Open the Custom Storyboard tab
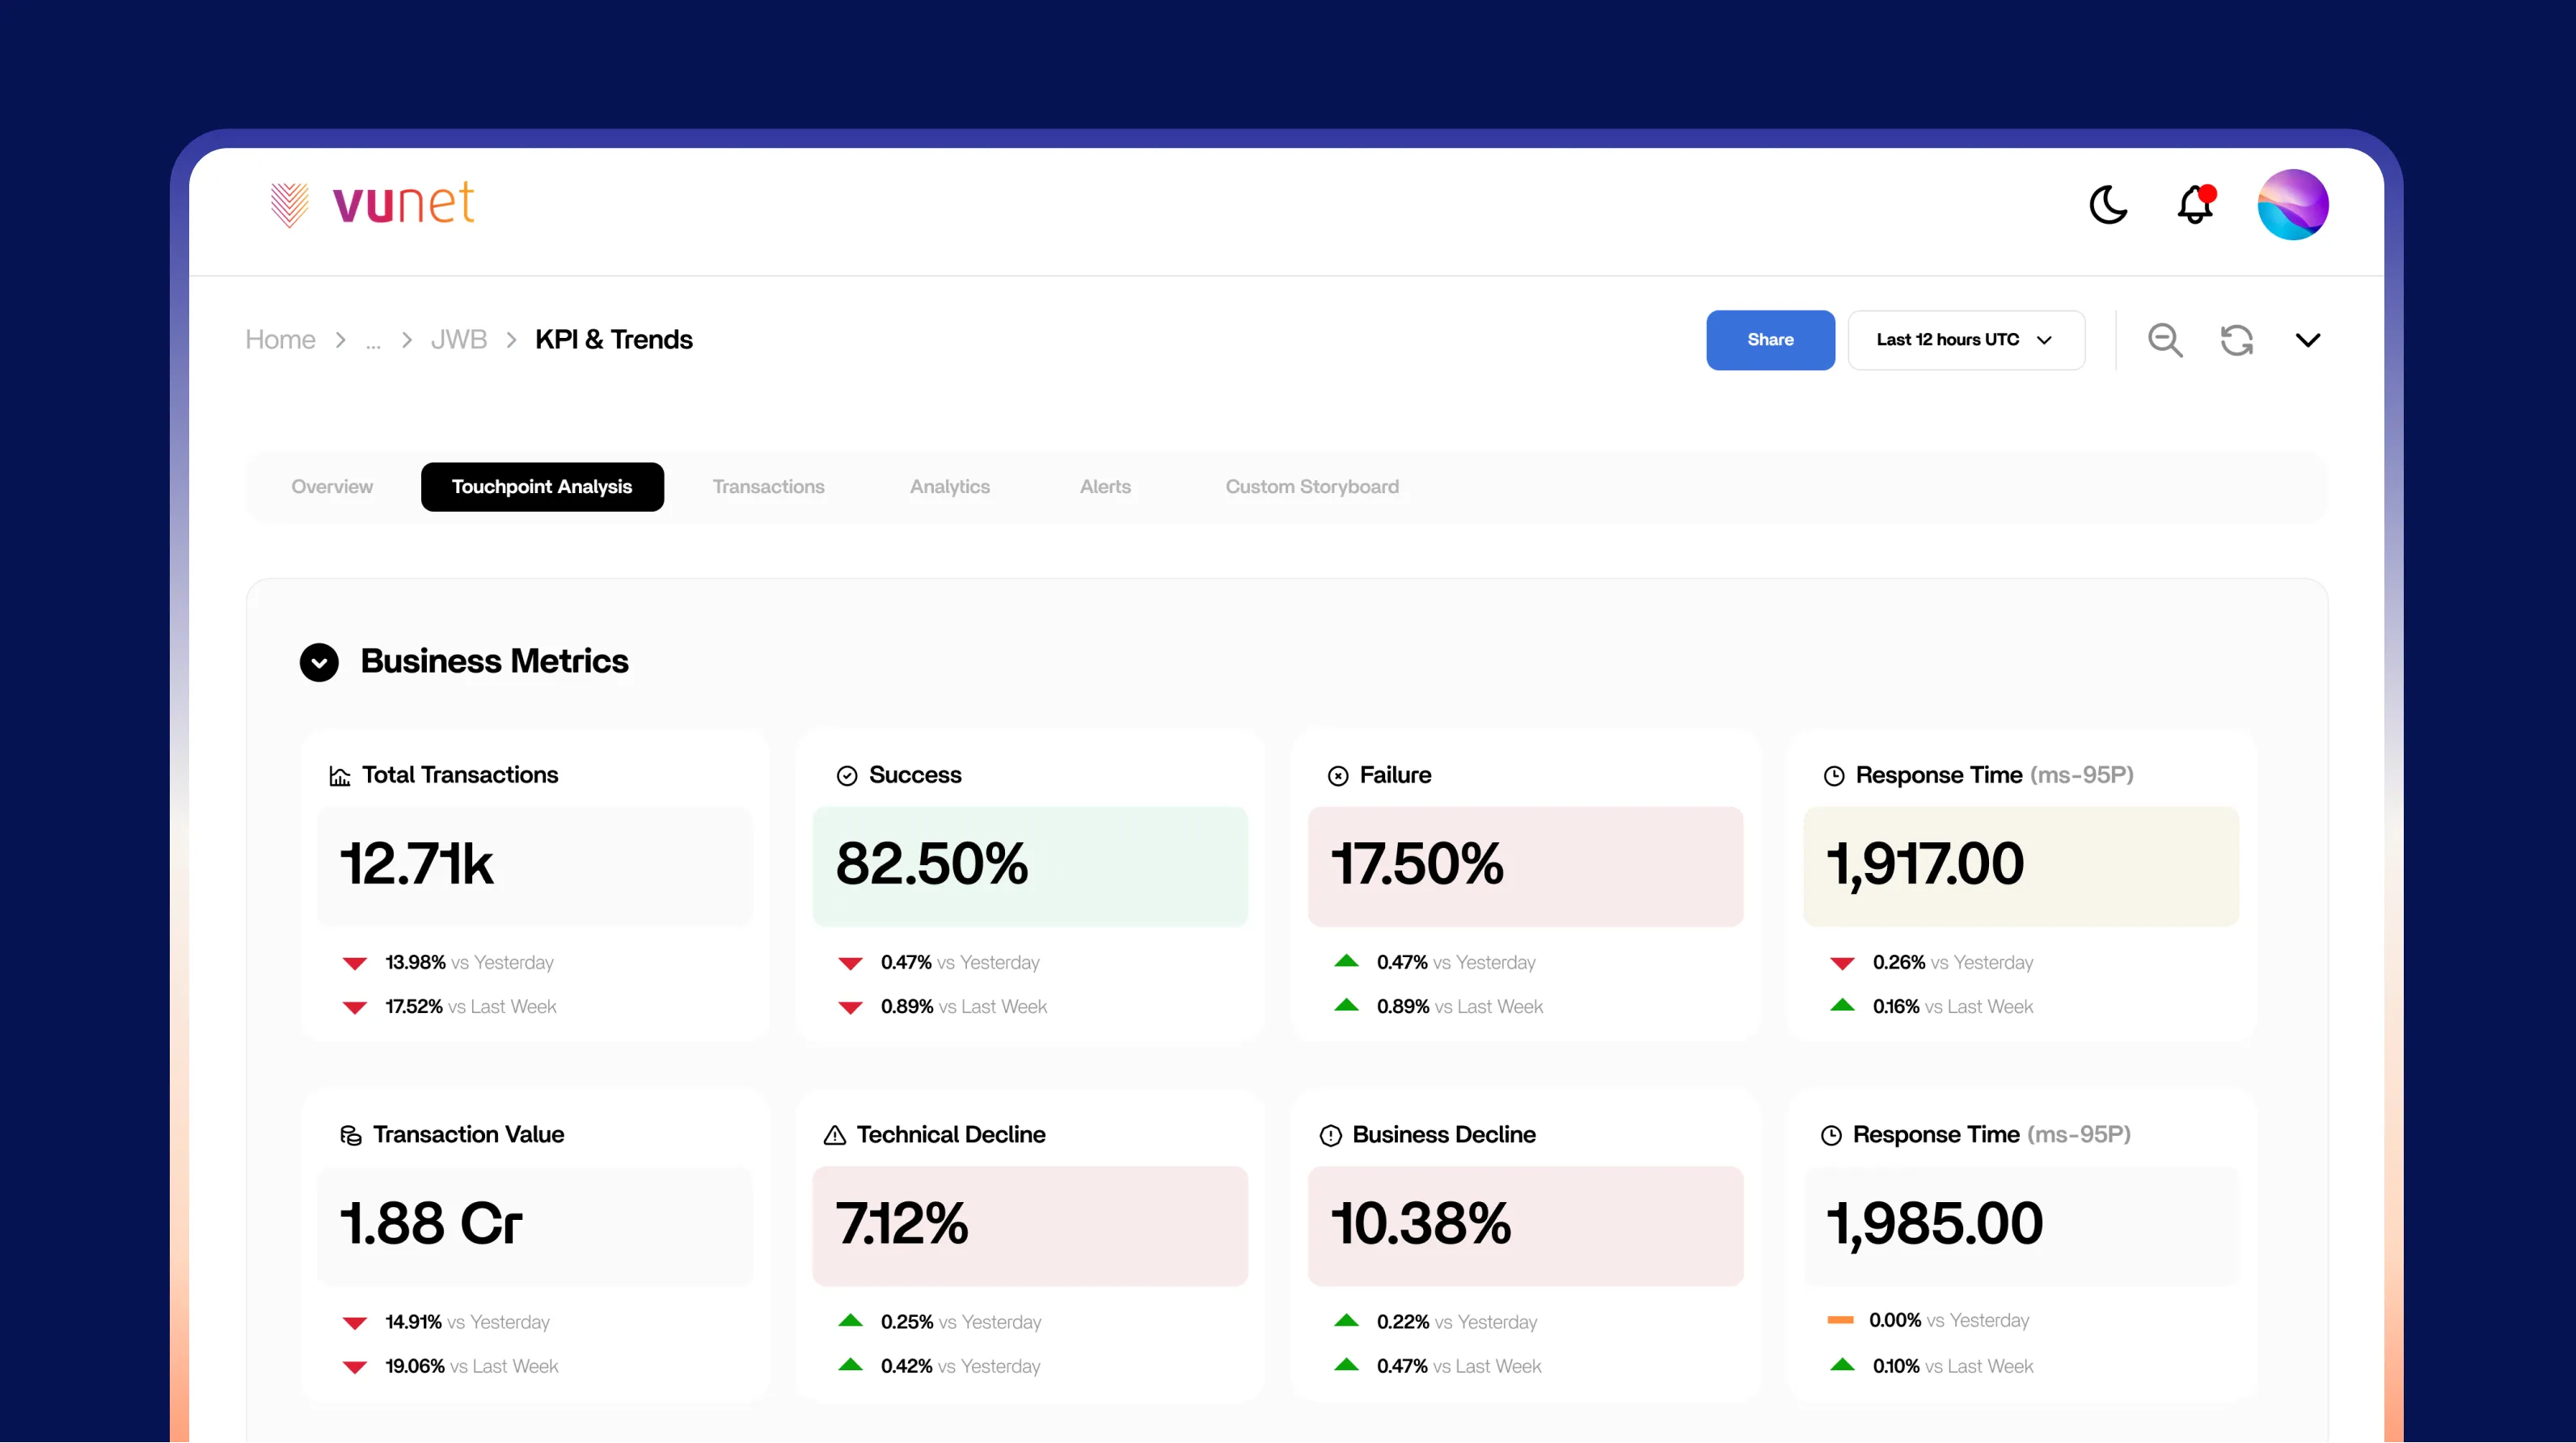The width and height of the screenshot is (2576, 1443). 1311,487
